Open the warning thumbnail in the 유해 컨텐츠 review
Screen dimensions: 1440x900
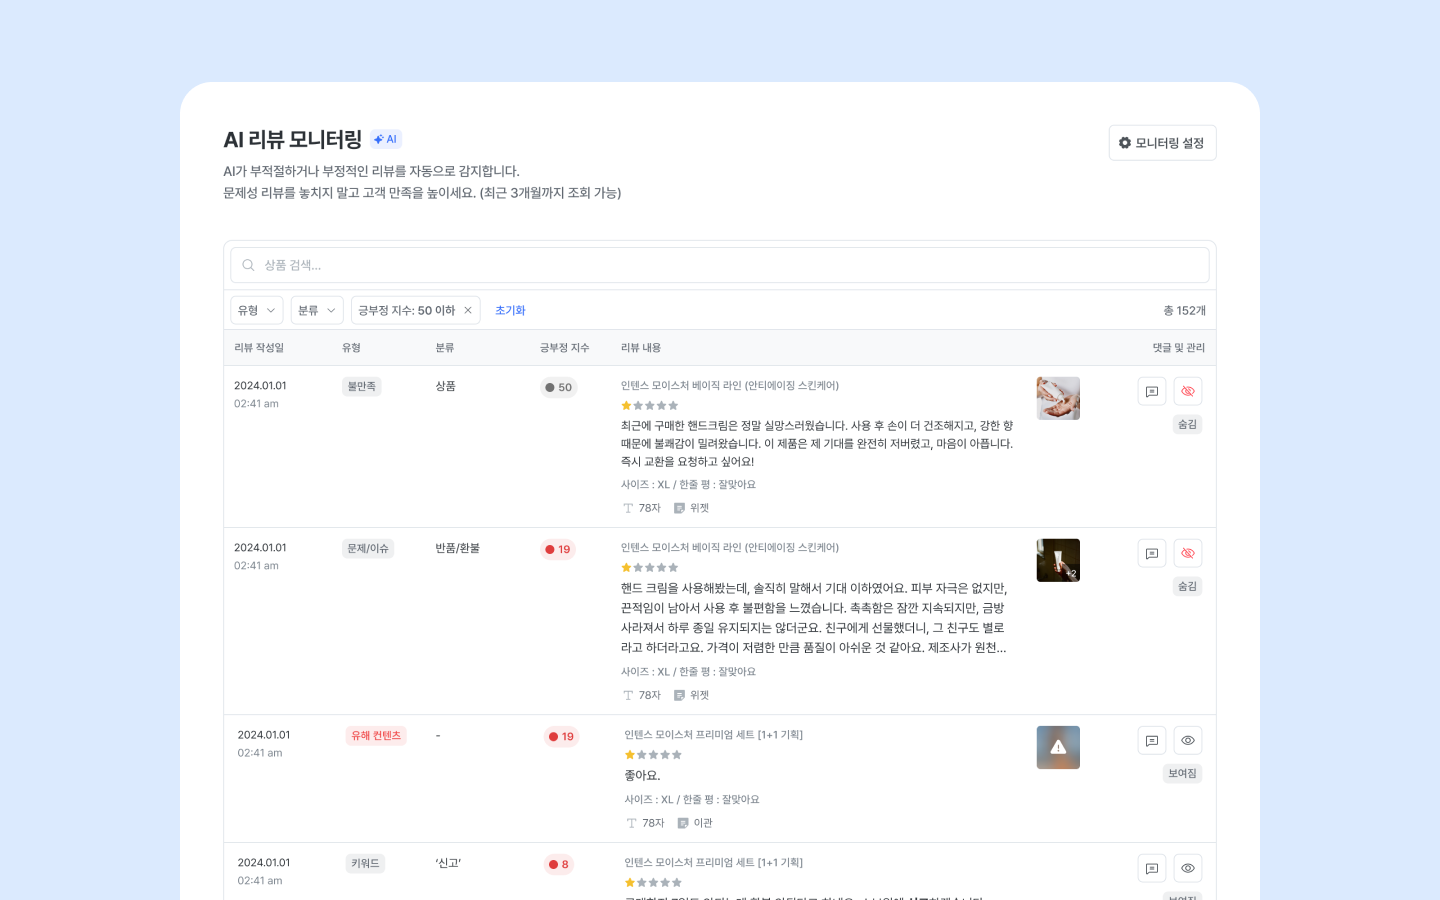pyautogui.click(x=1058, y=747)
